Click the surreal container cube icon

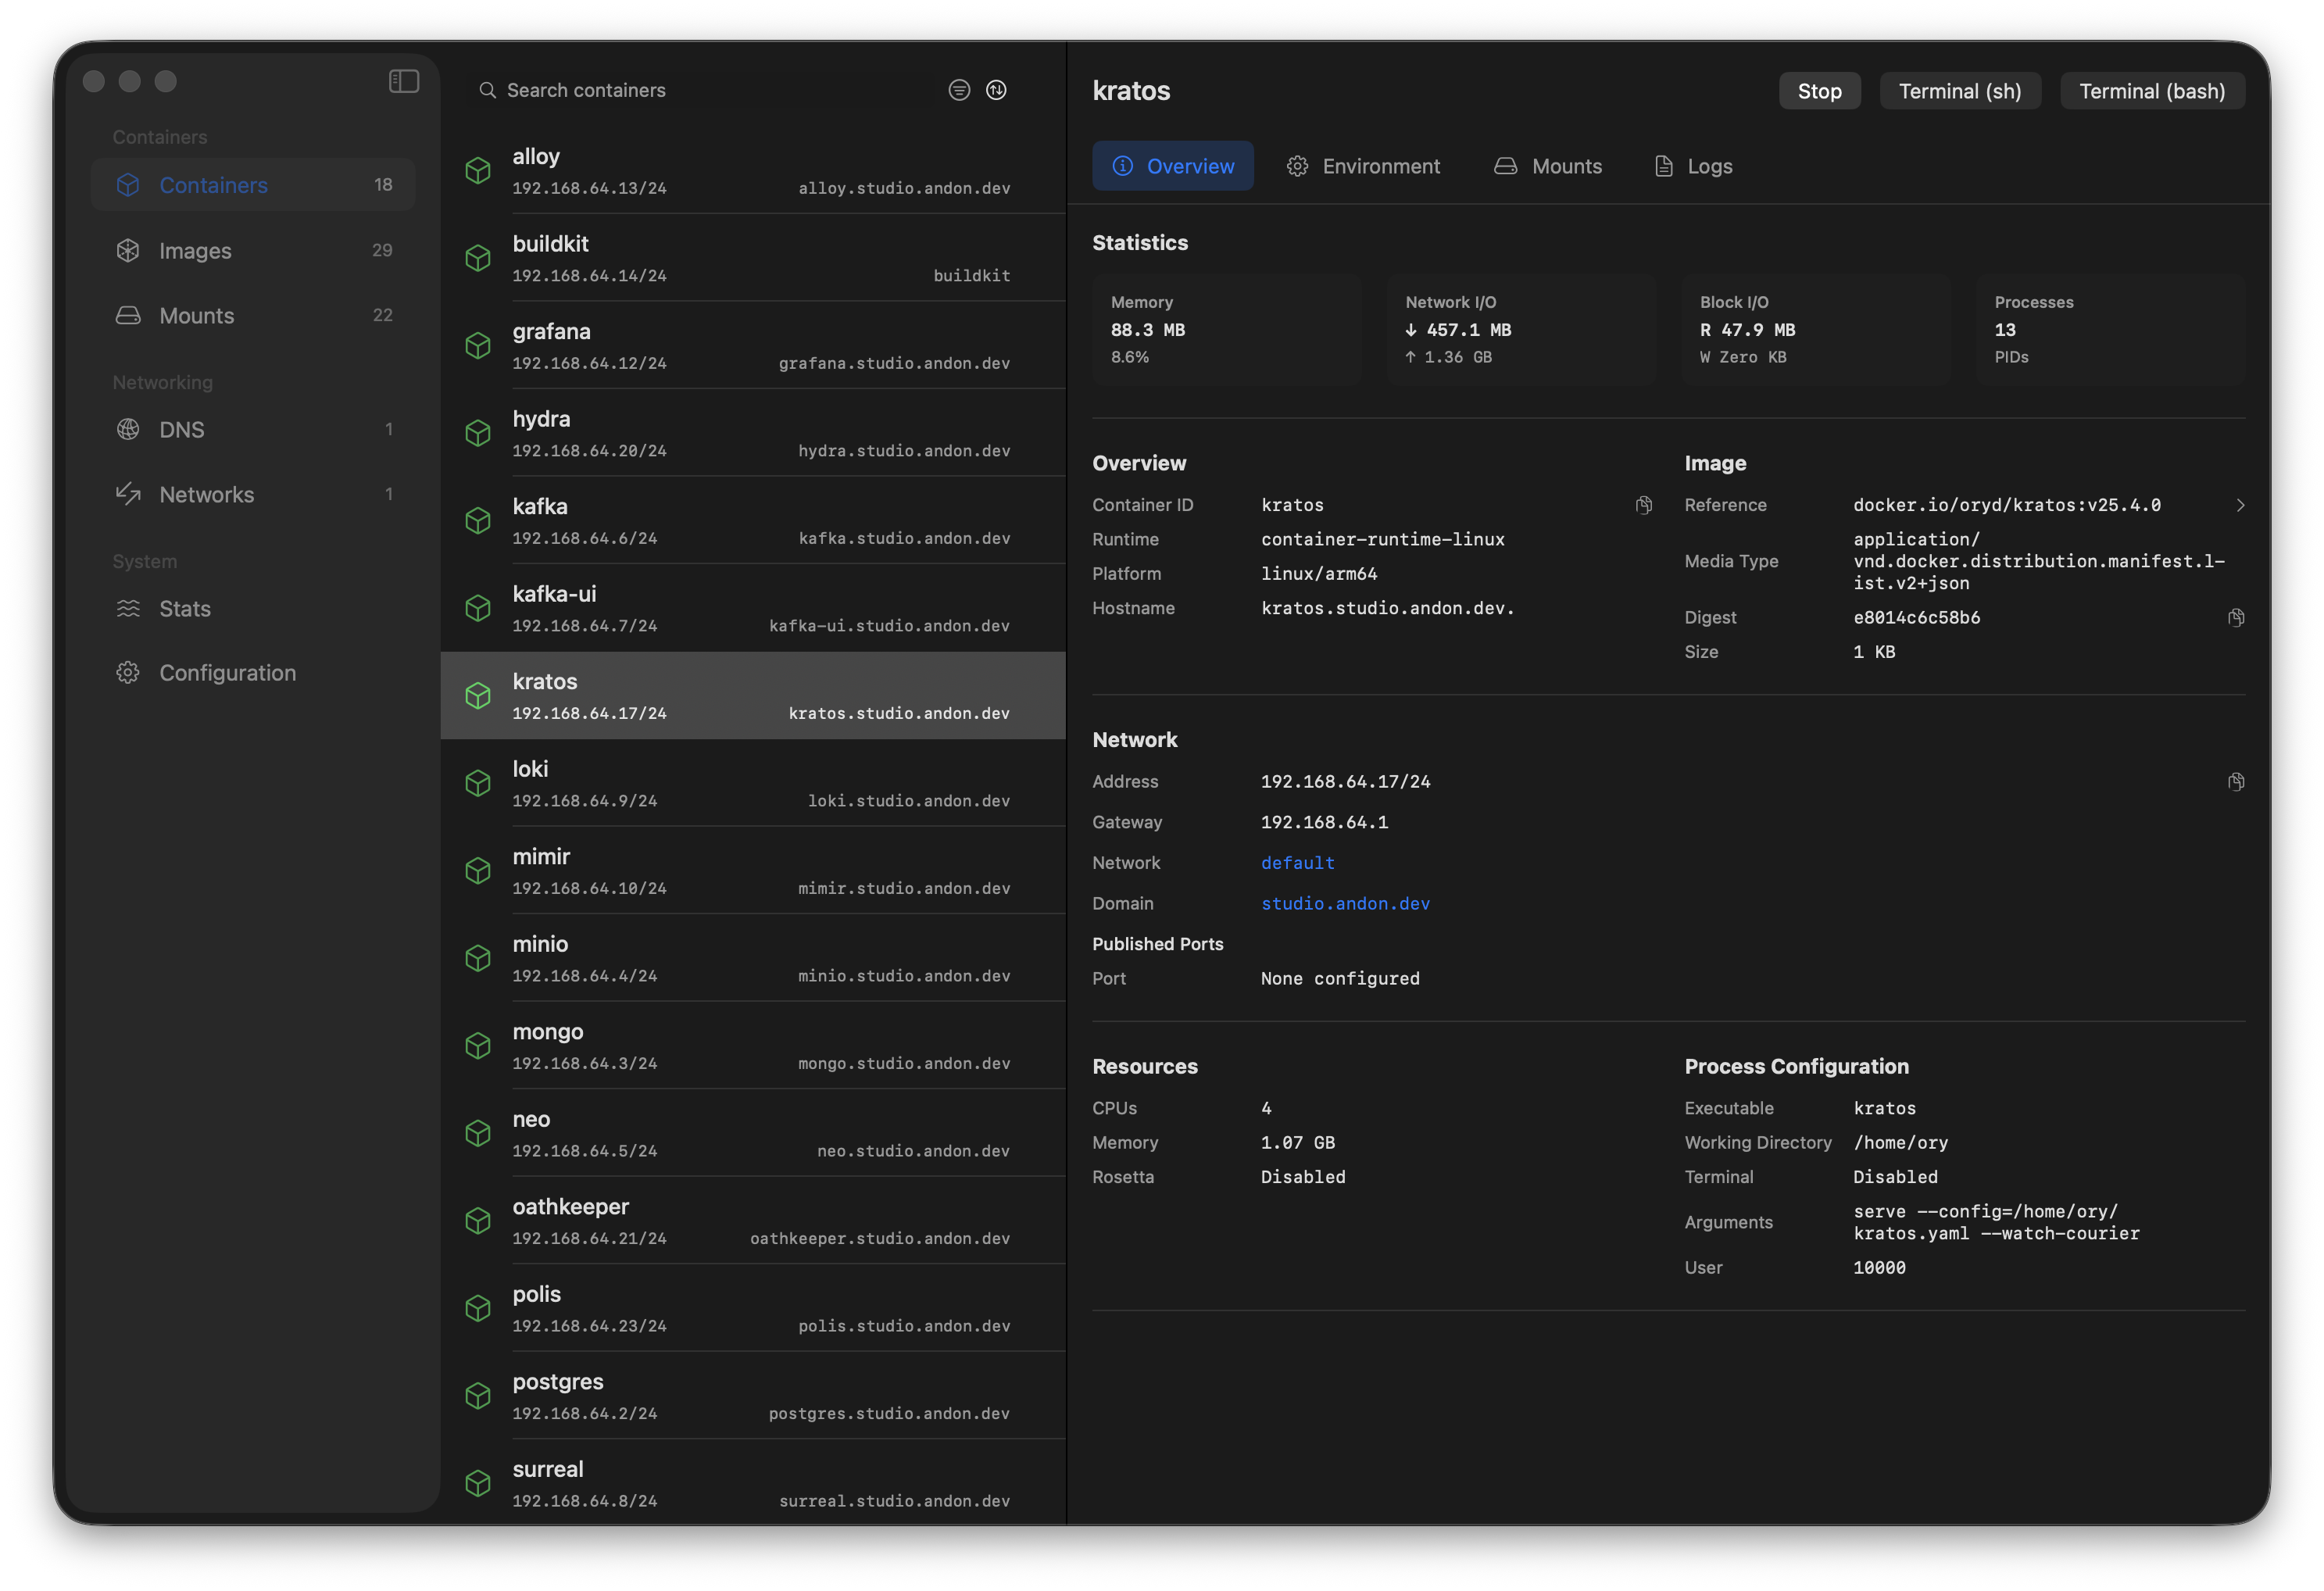point(478,1483)
